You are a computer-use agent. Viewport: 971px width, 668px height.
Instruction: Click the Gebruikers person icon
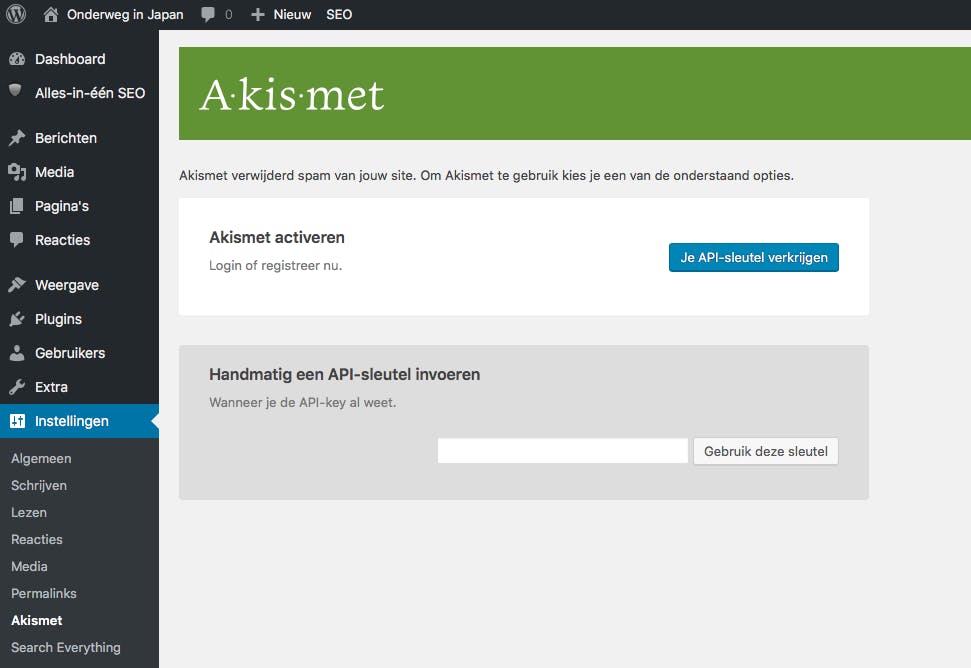17,353
